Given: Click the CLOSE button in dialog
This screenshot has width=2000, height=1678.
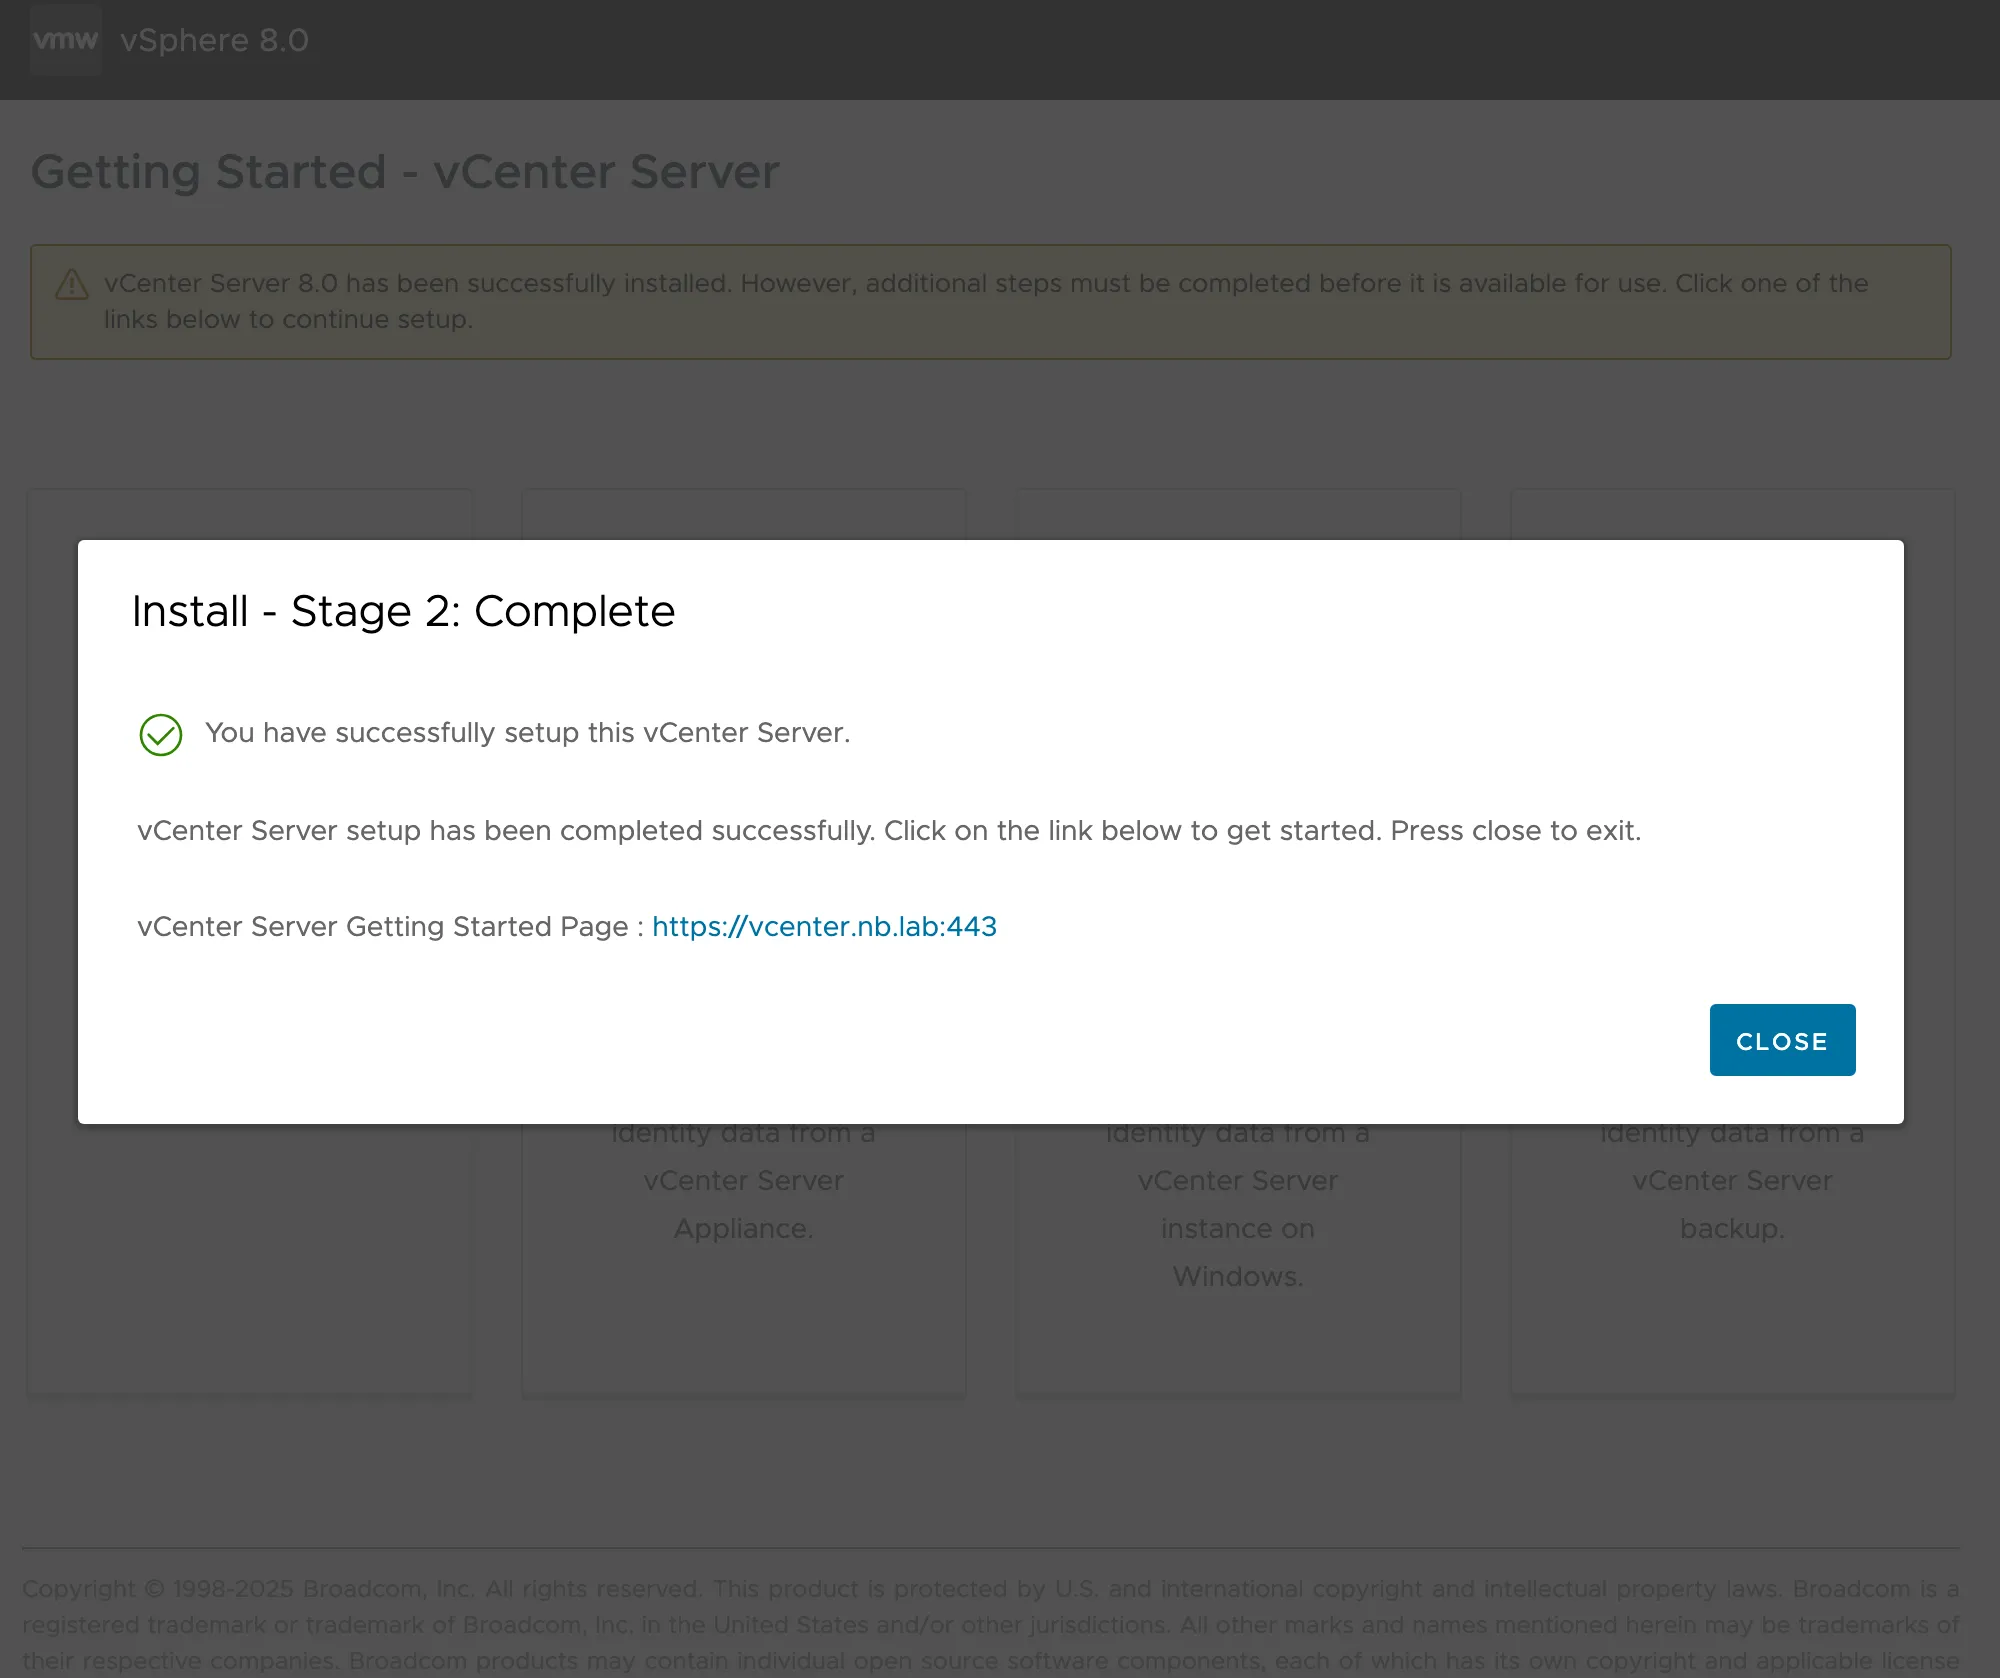Looking at the screenshot, I should pyautogui.click(x=1782, y=1040).
